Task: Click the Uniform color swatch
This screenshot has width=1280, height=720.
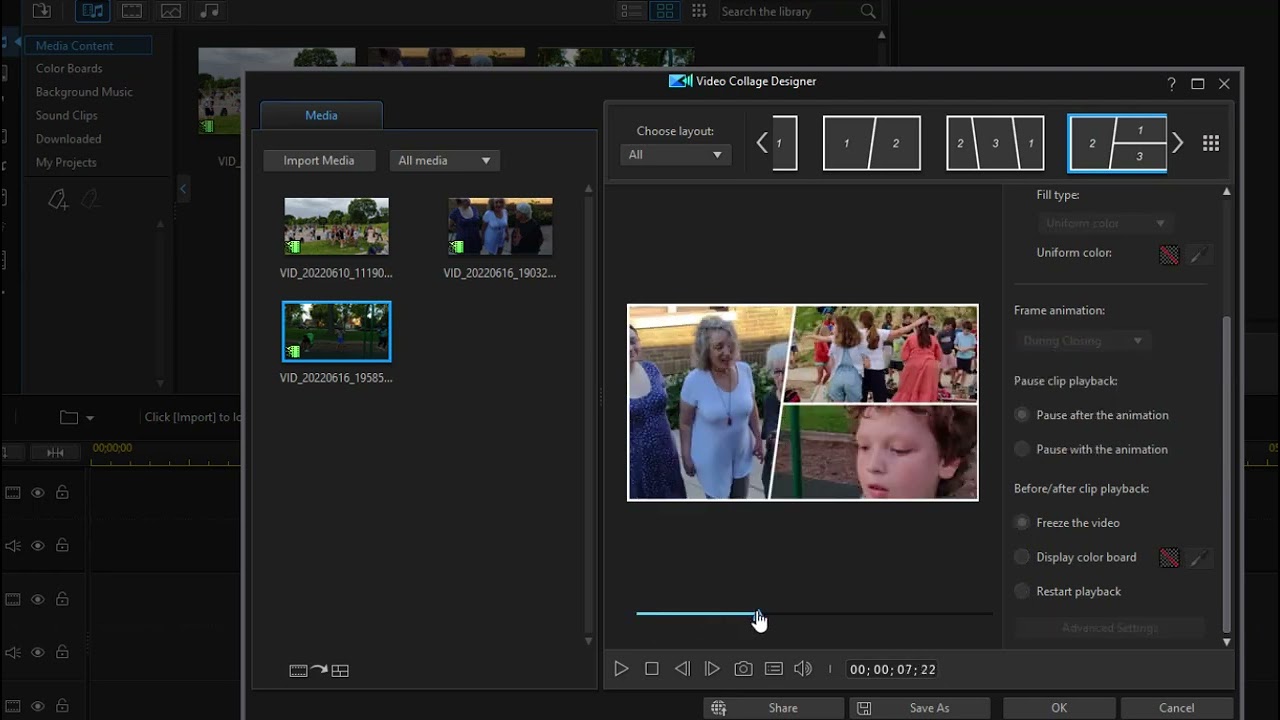Action: [x=1169, y=255]
